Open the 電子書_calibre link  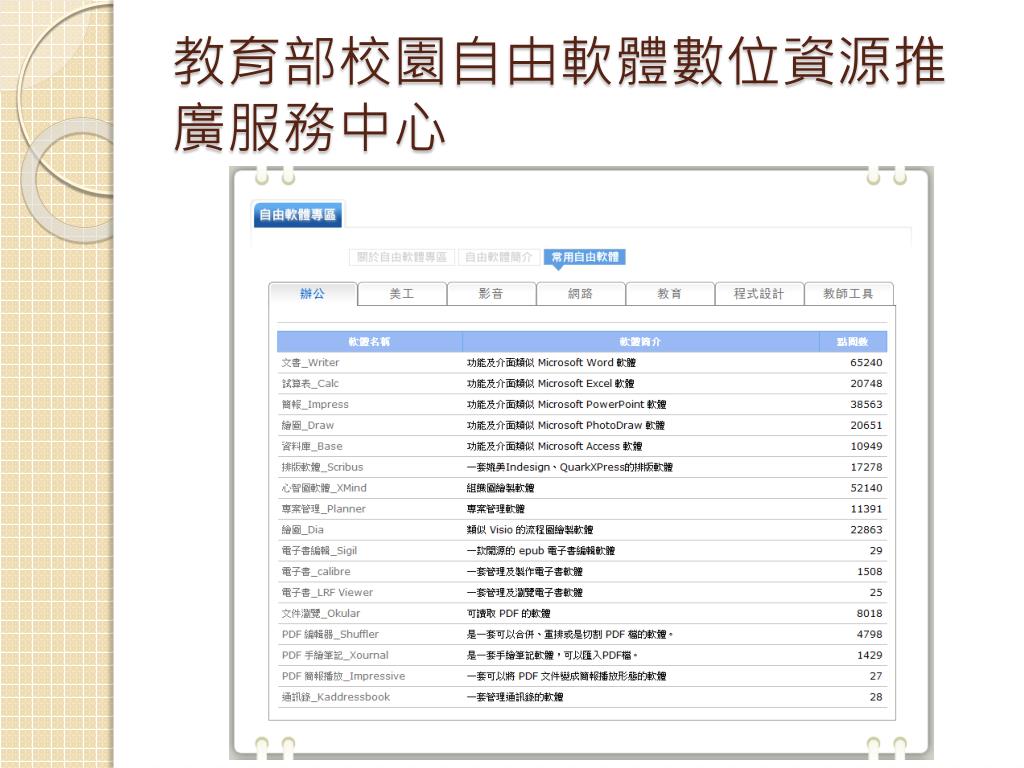tap(316, 571)
